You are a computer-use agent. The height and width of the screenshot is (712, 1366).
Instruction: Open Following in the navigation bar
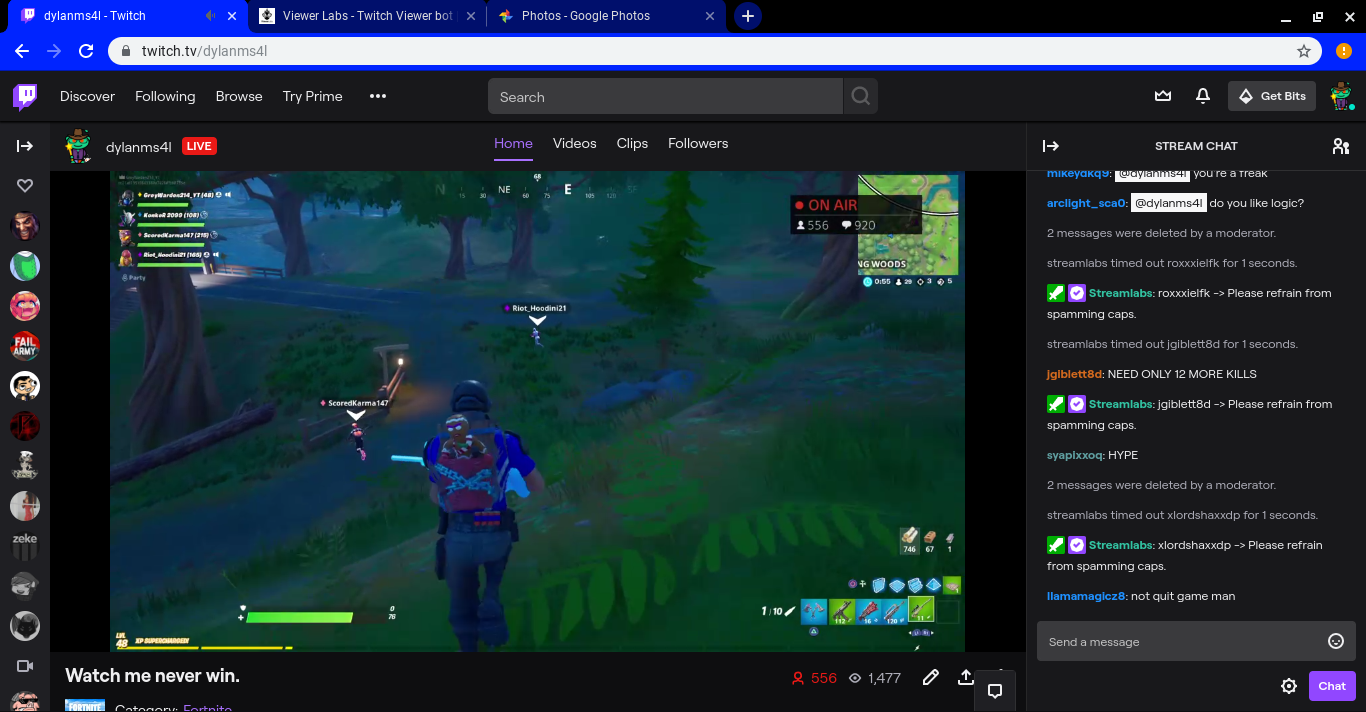tap(165, 96)
